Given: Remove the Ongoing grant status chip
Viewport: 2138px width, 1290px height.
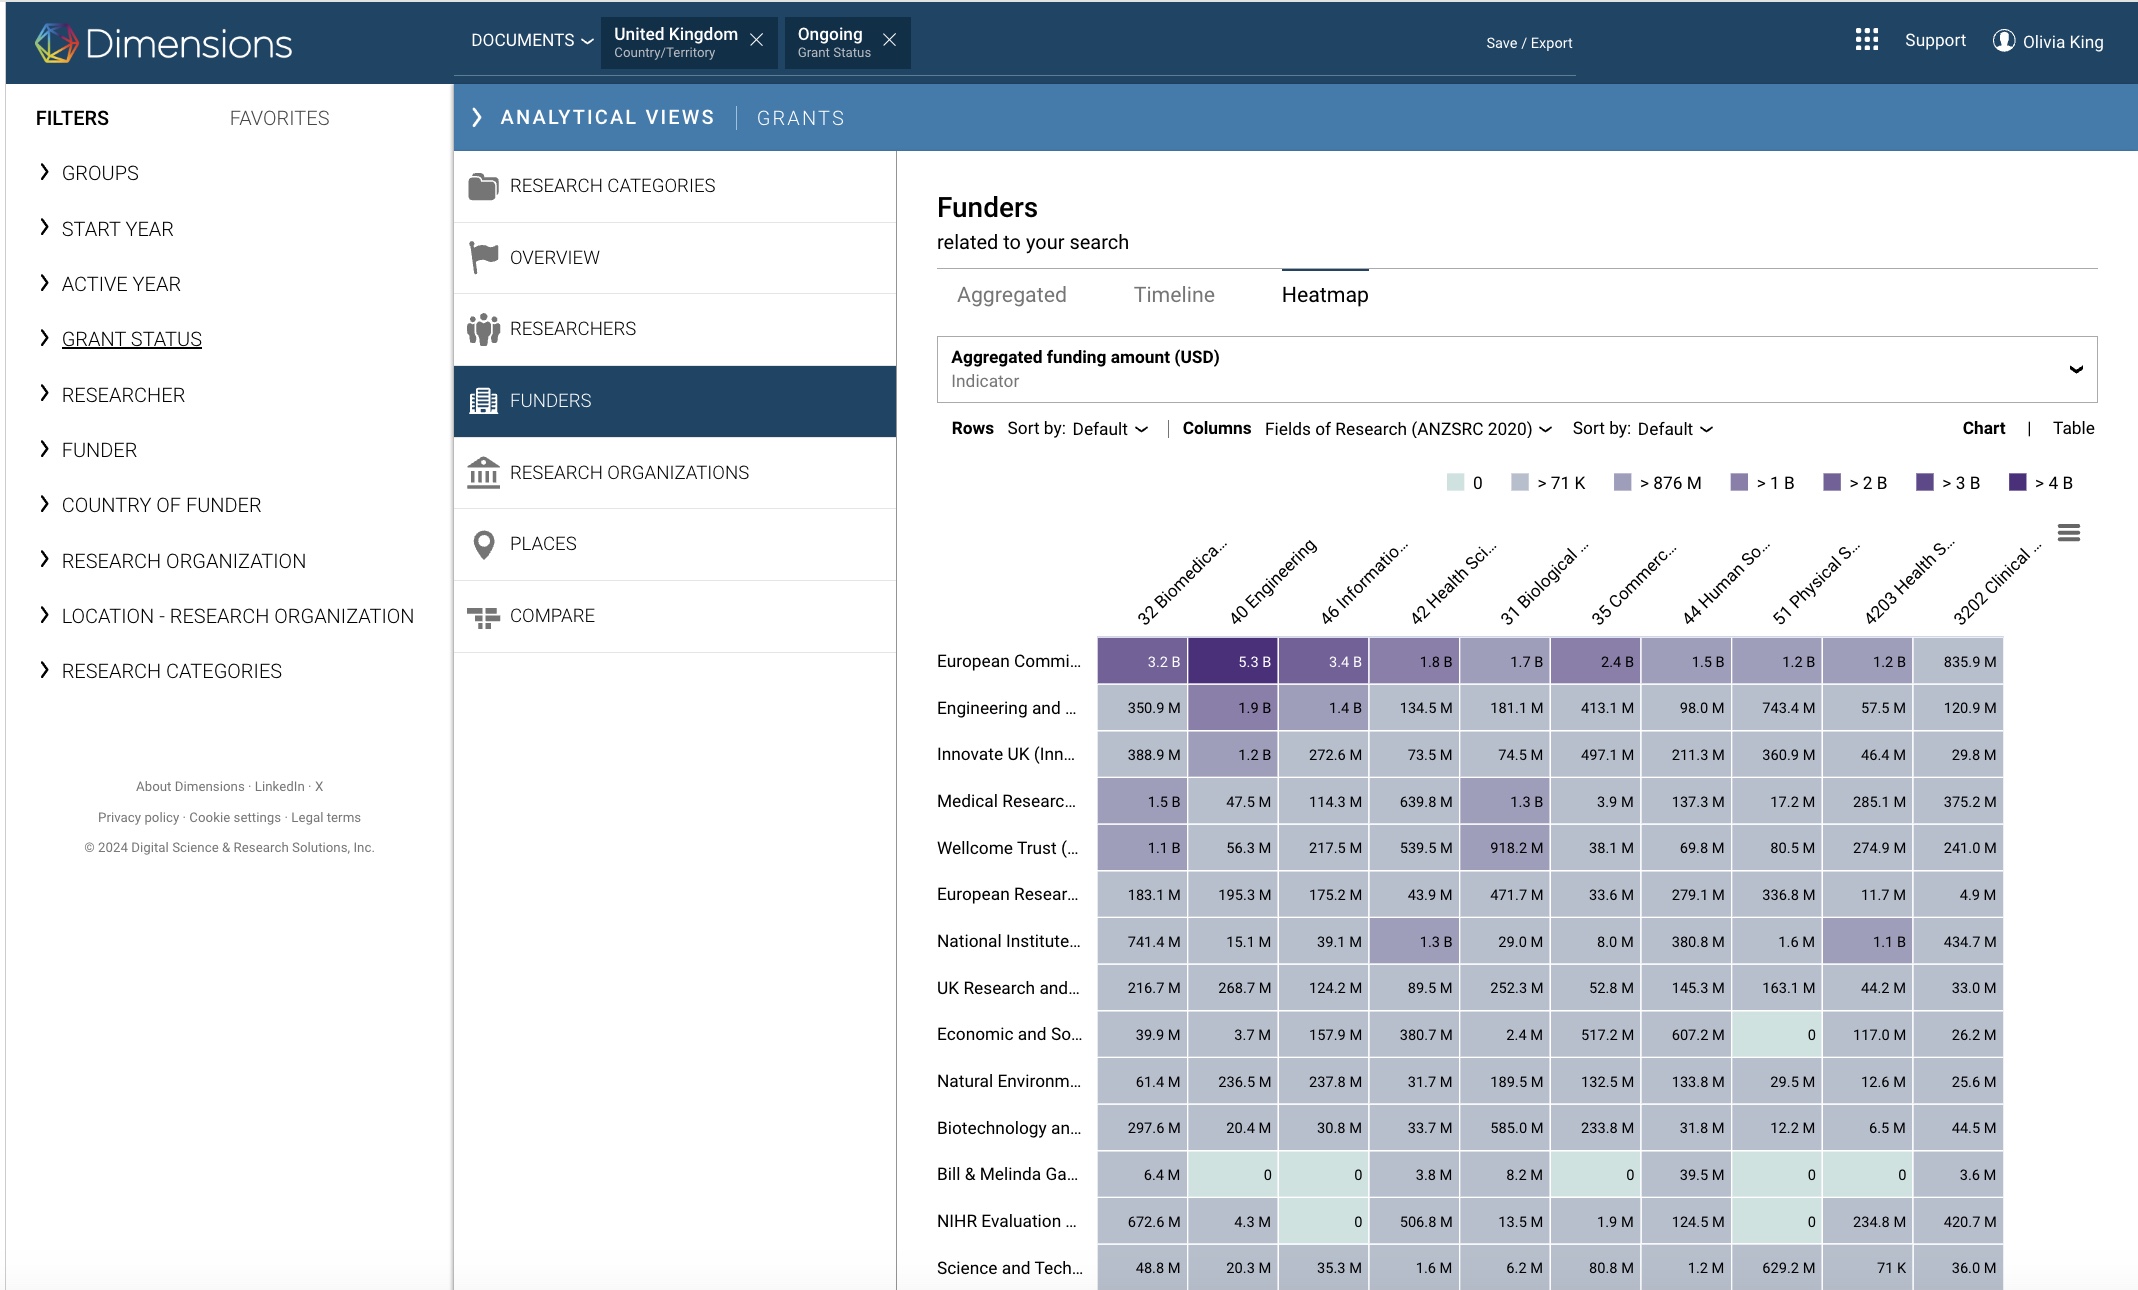Looking at the screenshot, I should 889,40.
